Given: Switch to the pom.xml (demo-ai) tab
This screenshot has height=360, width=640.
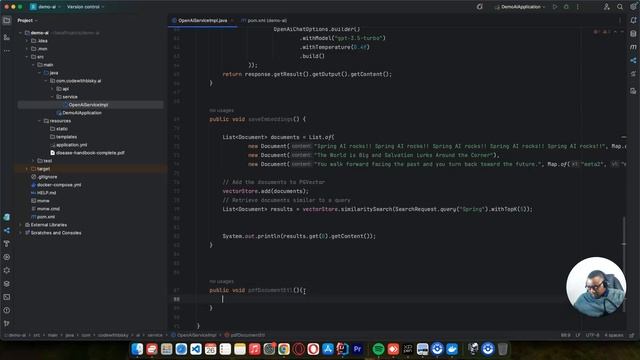Looking at the screenshot, I should pyautogui.click(x=264, y=20).
